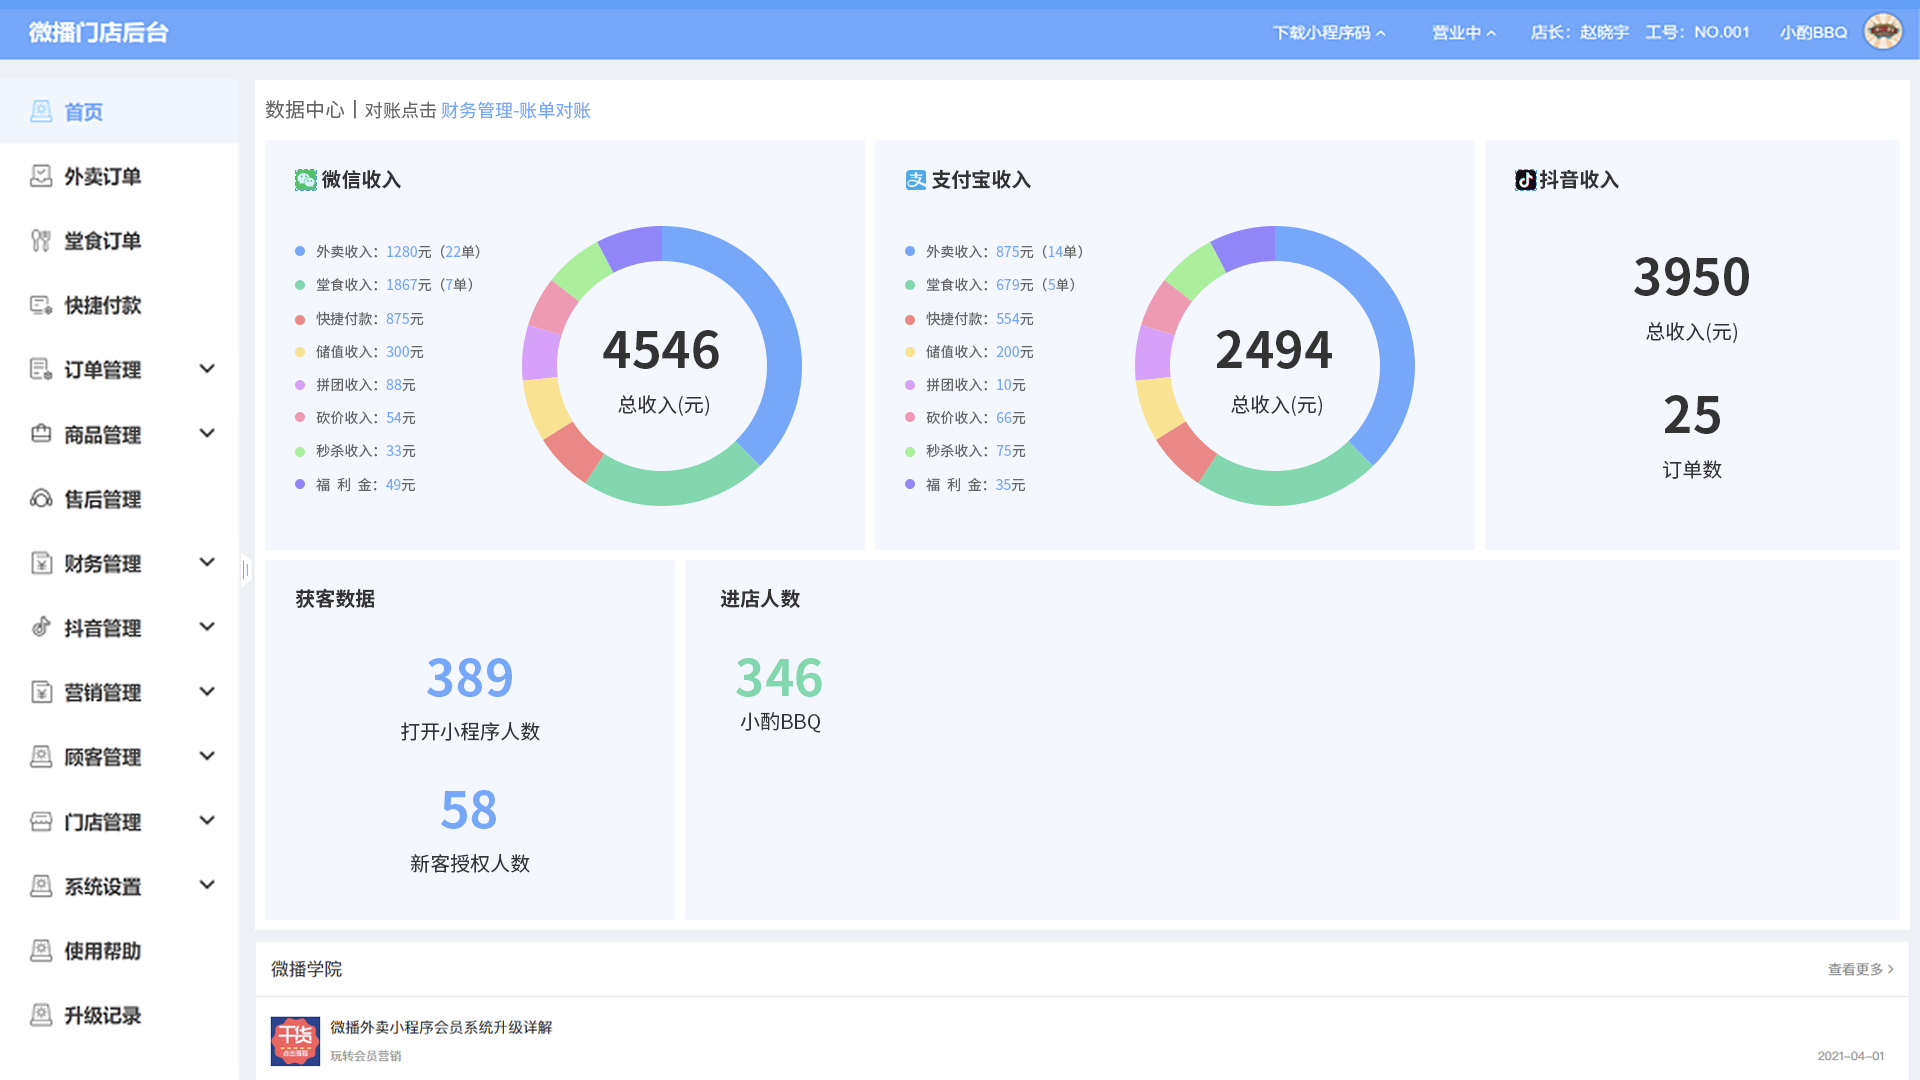The width and height of the screenshot is (1920, 1080).
Task: Open 售后管理 menu item
Action: (x=120, y=498)
